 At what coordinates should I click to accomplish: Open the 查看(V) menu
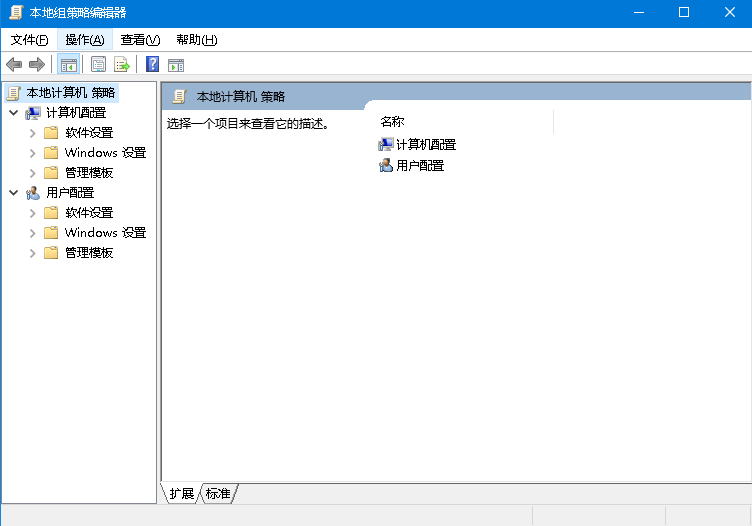(x=140, y=40)
